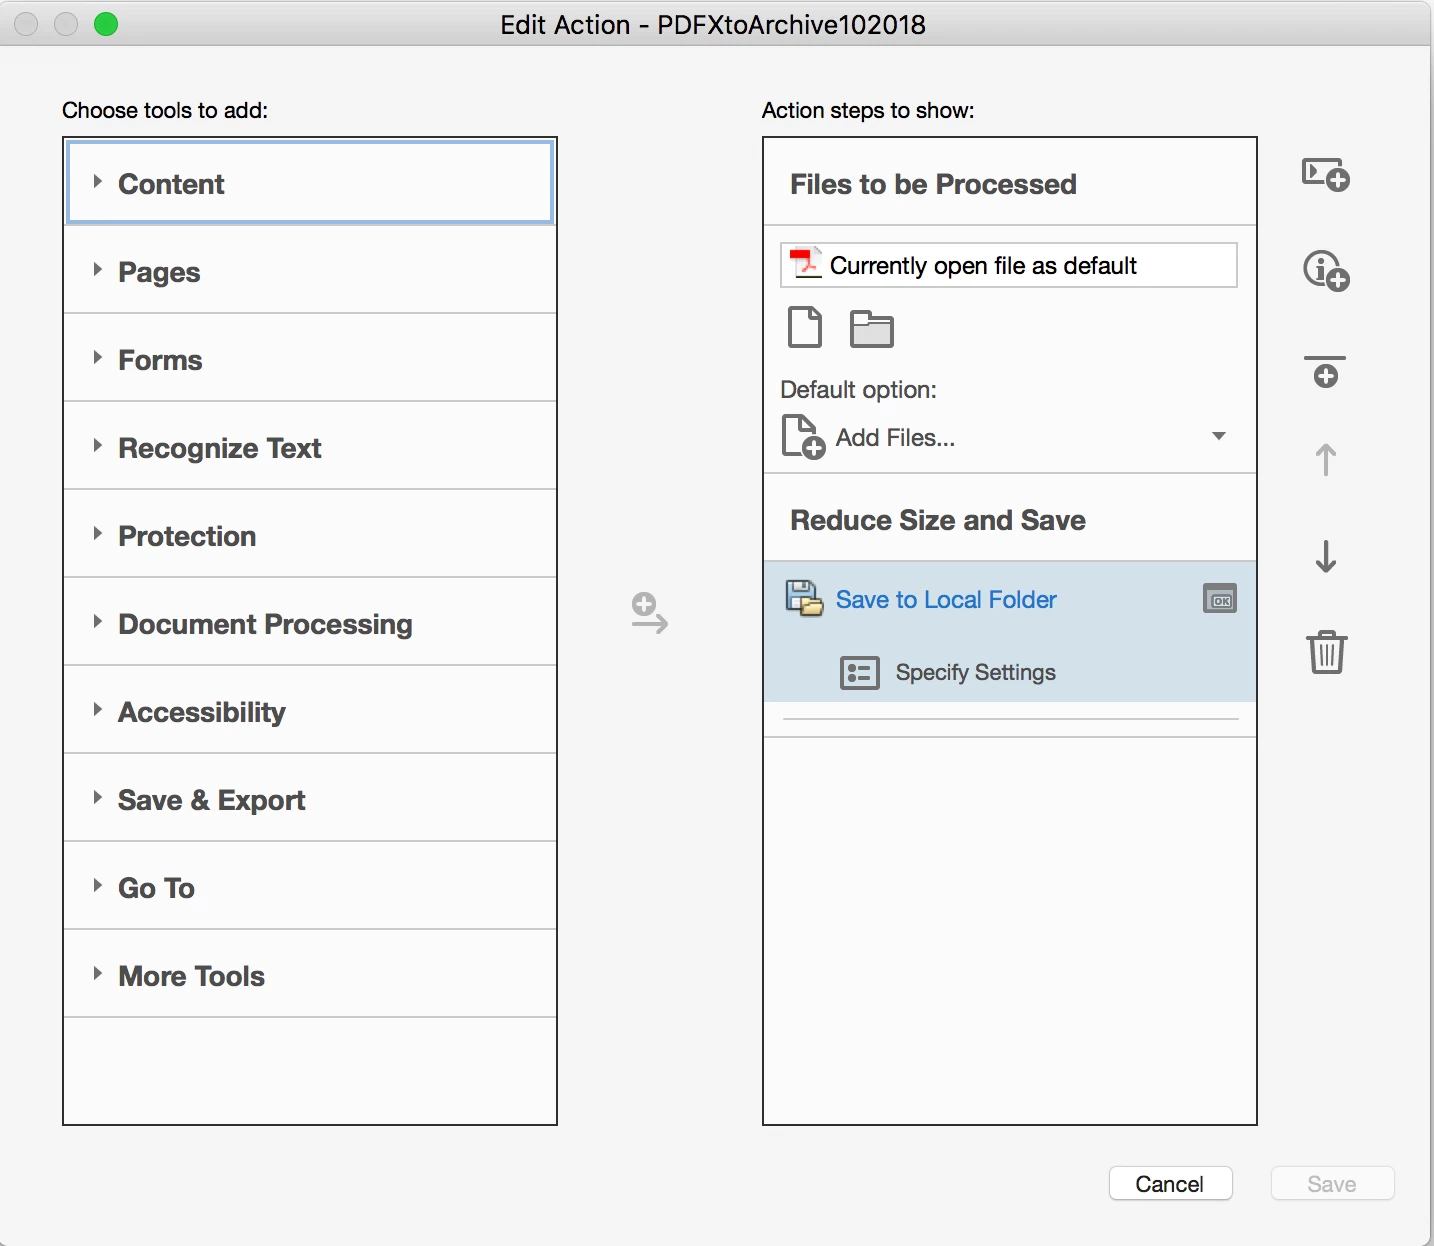Expand the Recognize Text category
Viewport: 1434px width, 1246px height.
310,446
